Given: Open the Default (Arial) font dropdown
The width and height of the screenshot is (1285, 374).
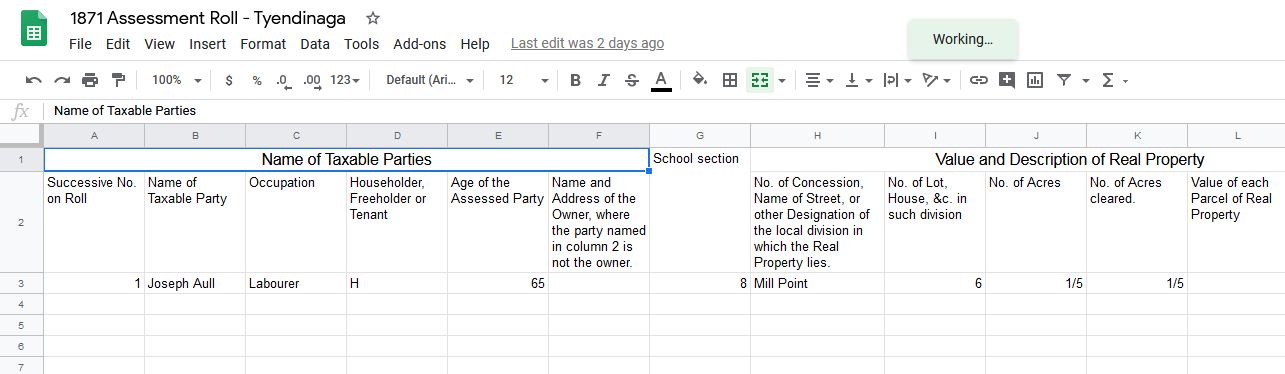Looking at the screenshot, I should (x=430, y=80).
